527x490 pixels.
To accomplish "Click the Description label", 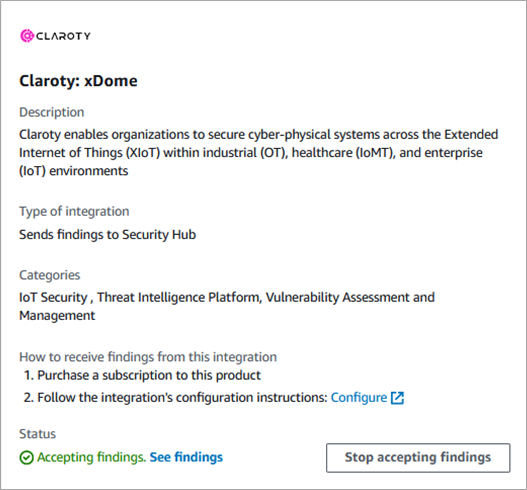I will 52,112.
